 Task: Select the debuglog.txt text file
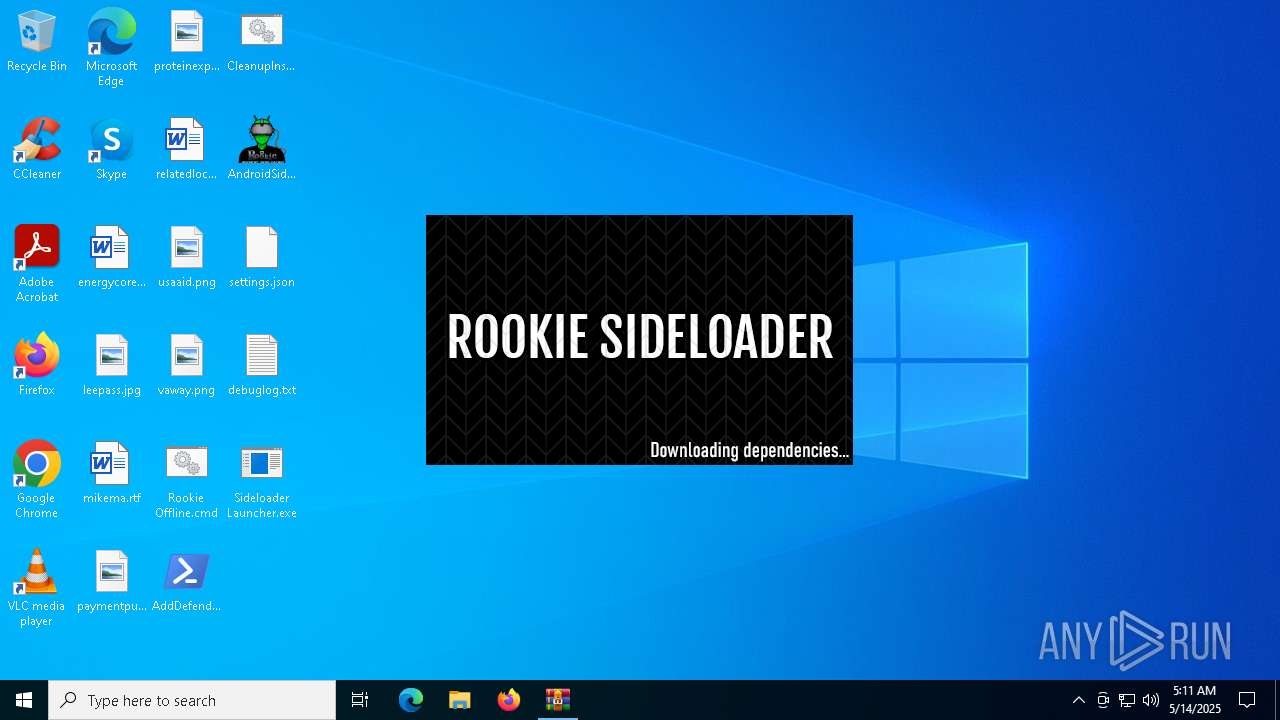(261, 366)
